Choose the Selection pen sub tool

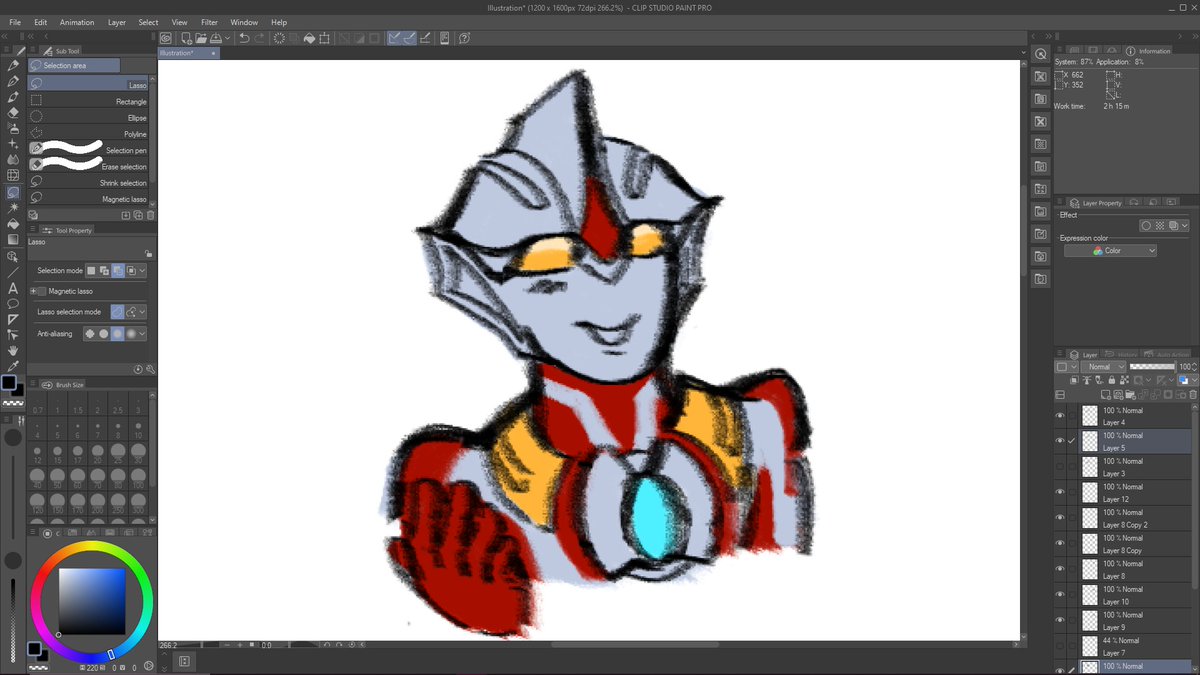(x=89, y=151)
